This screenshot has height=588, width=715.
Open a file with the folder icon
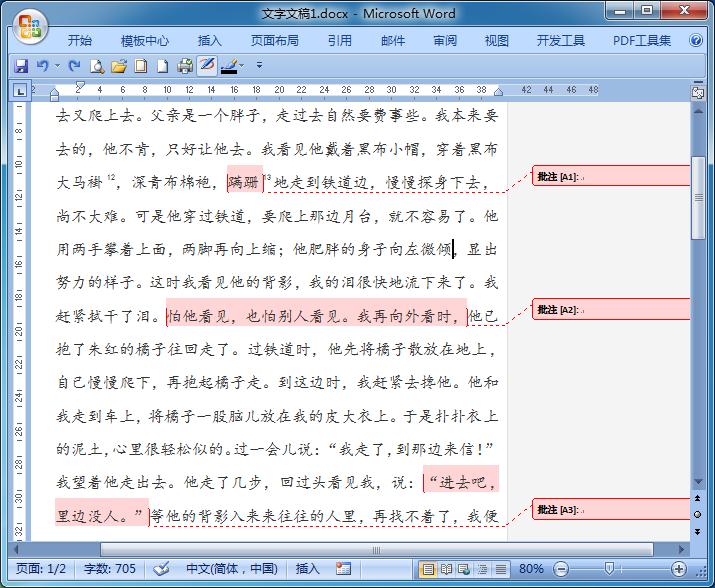click(x=119, y=66)
